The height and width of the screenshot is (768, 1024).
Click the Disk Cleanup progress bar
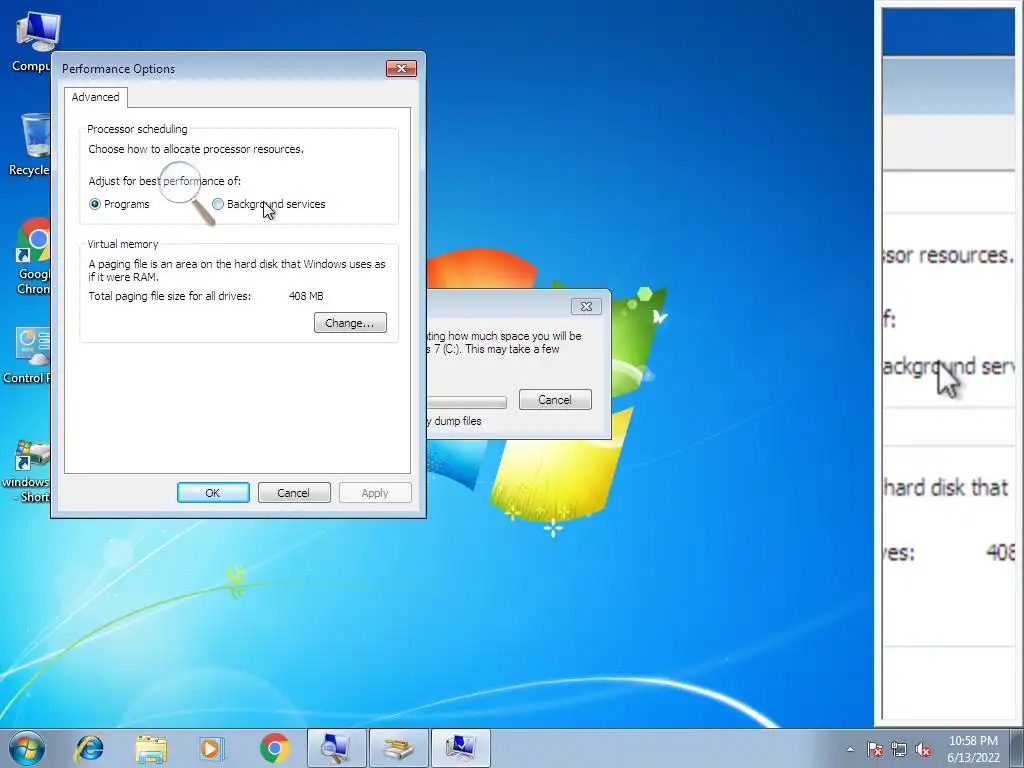point(467,402)
